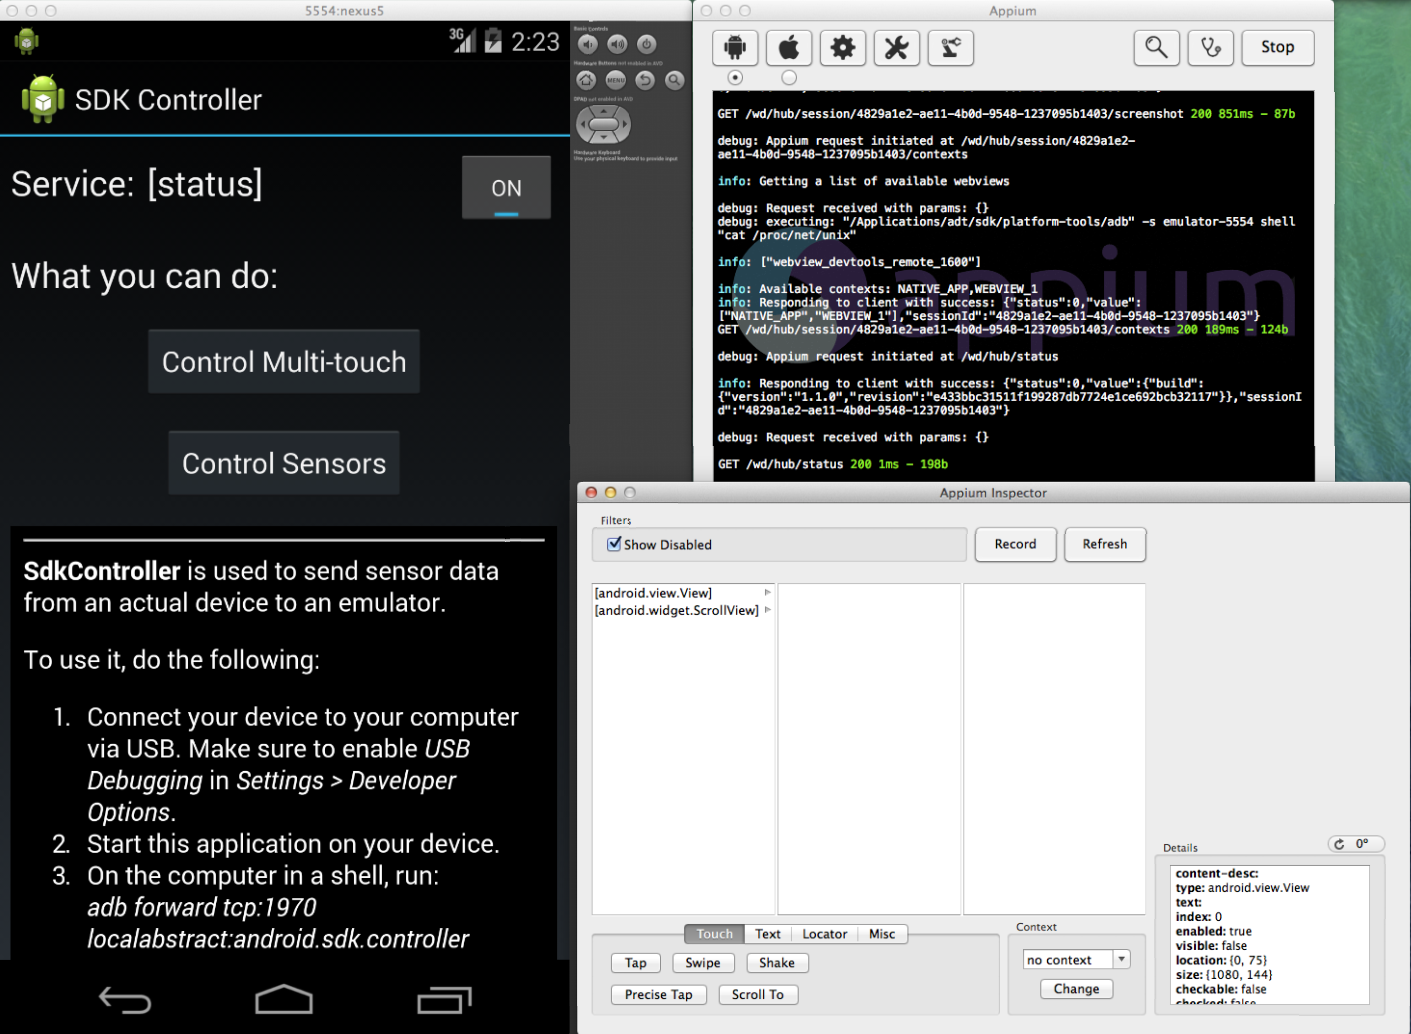Click the emulator hardware Search button
1411x1034 pixels.
pyautogui.click(x=675, y=80)
